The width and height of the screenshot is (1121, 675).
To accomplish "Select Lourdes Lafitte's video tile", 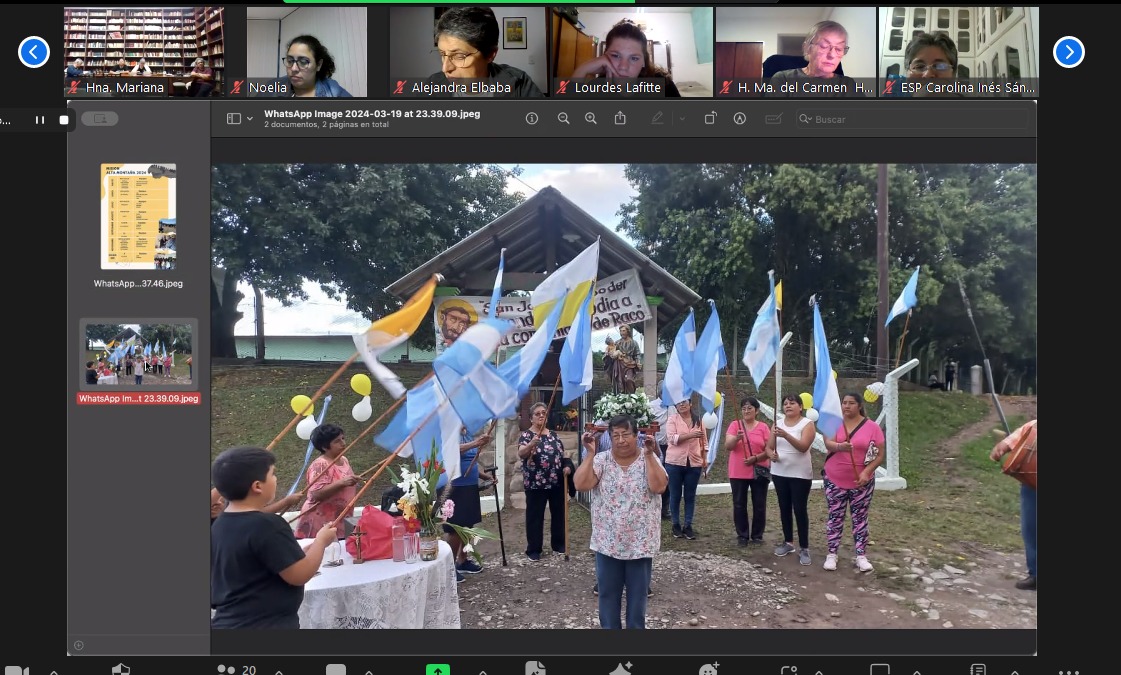I will point(632,52).
